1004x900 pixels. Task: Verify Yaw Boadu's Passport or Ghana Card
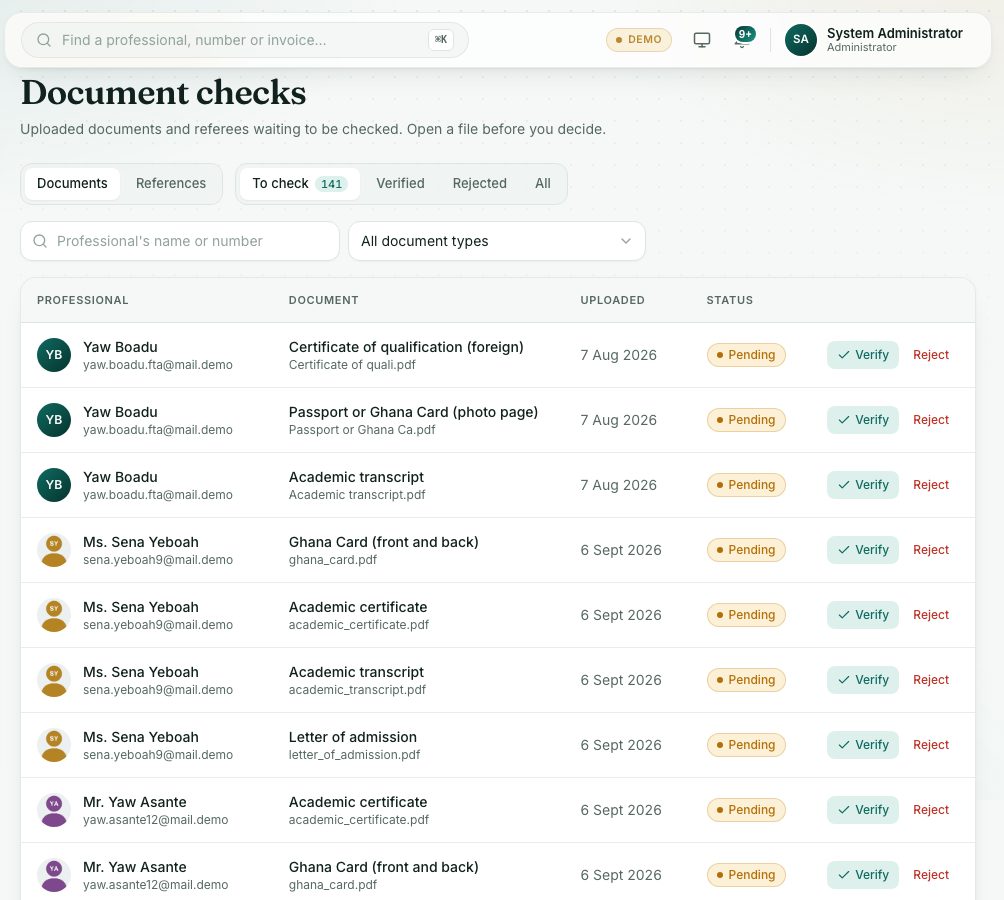point(862,420)
